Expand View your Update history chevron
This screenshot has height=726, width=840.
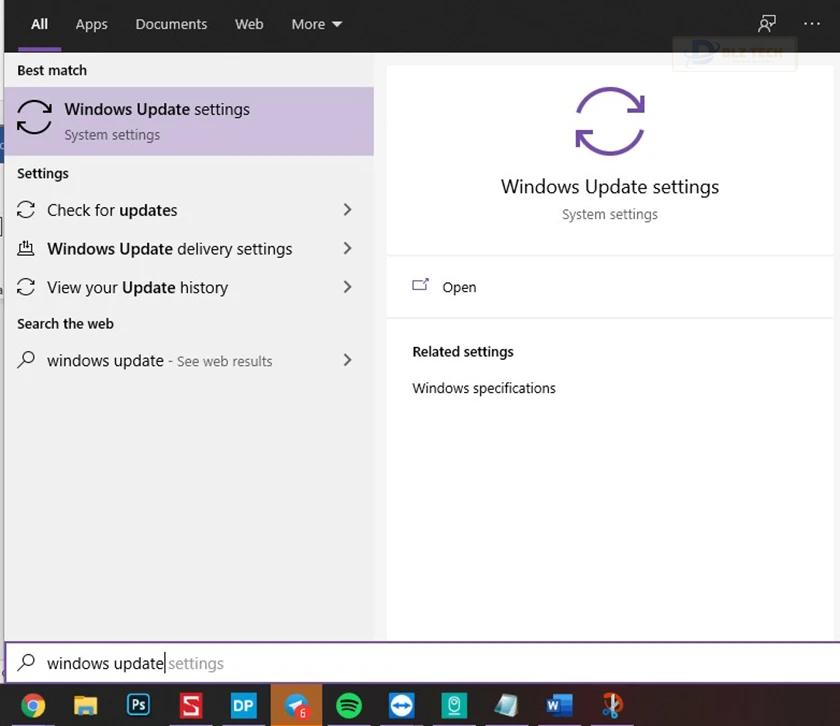point(347,287)
